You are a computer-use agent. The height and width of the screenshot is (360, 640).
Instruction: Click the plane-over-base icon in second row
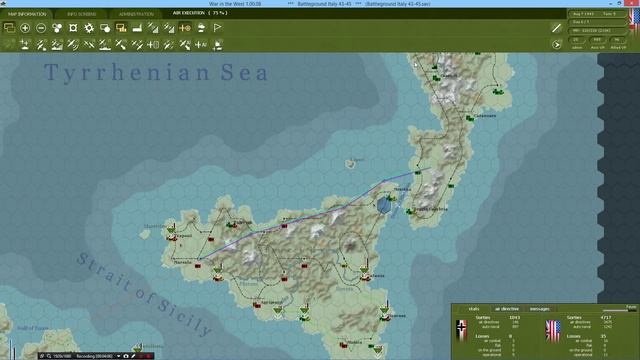tap(25, 44)
